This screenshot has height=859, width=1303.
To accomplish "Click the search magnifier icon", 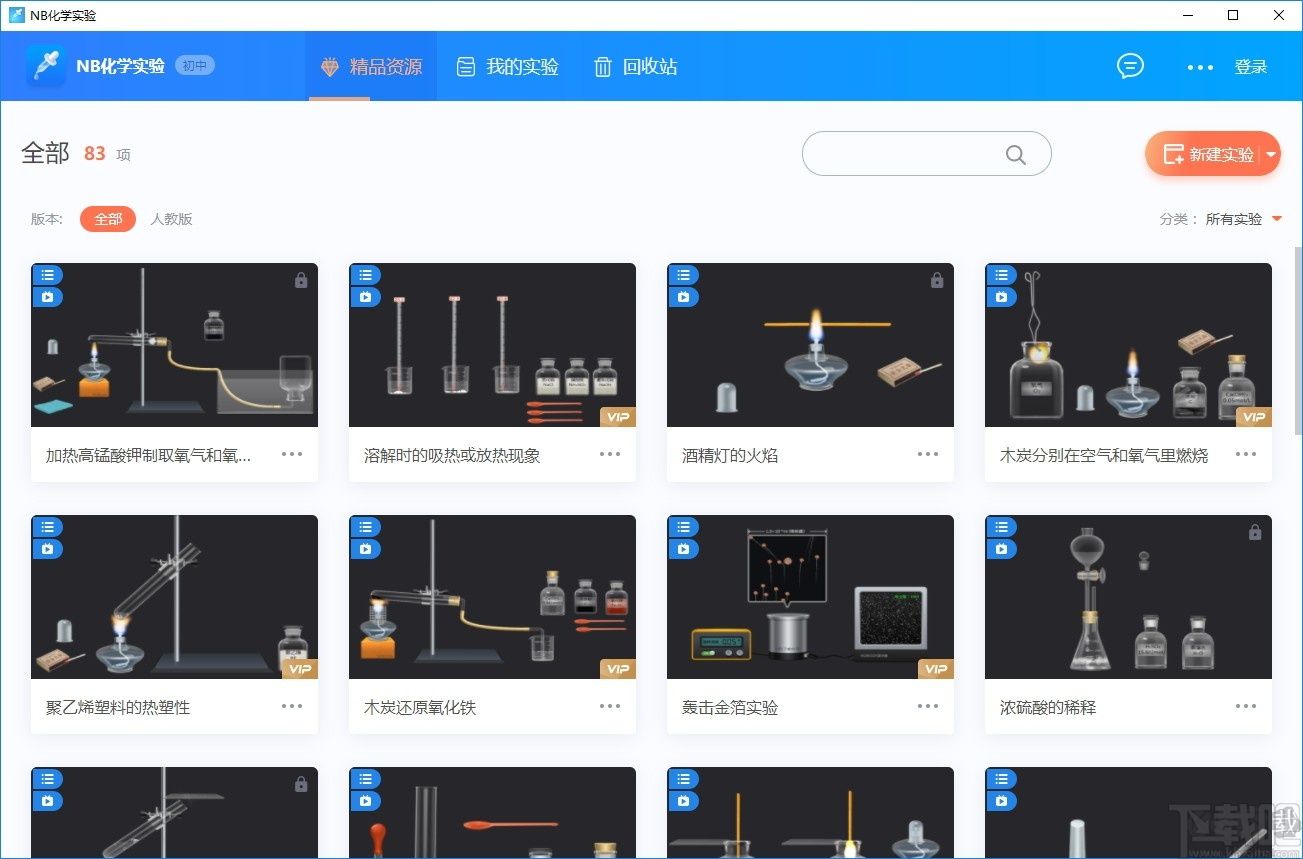I will click(1015, 154).
